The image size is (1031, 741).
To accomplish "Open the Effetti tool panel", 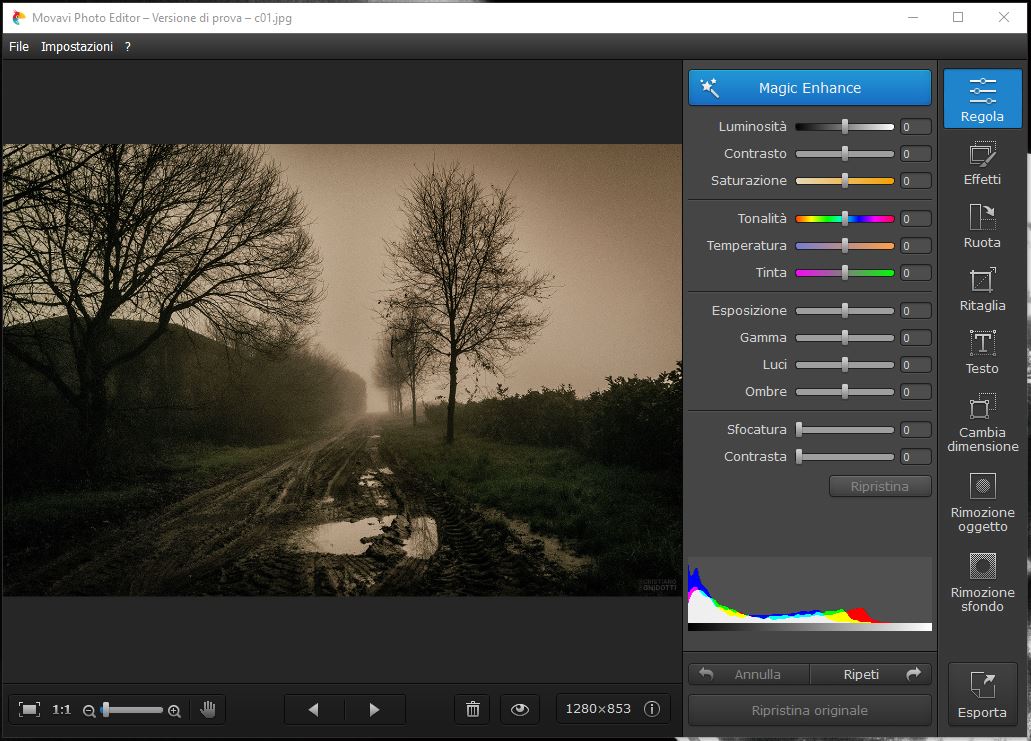I will tap(982, 164).
